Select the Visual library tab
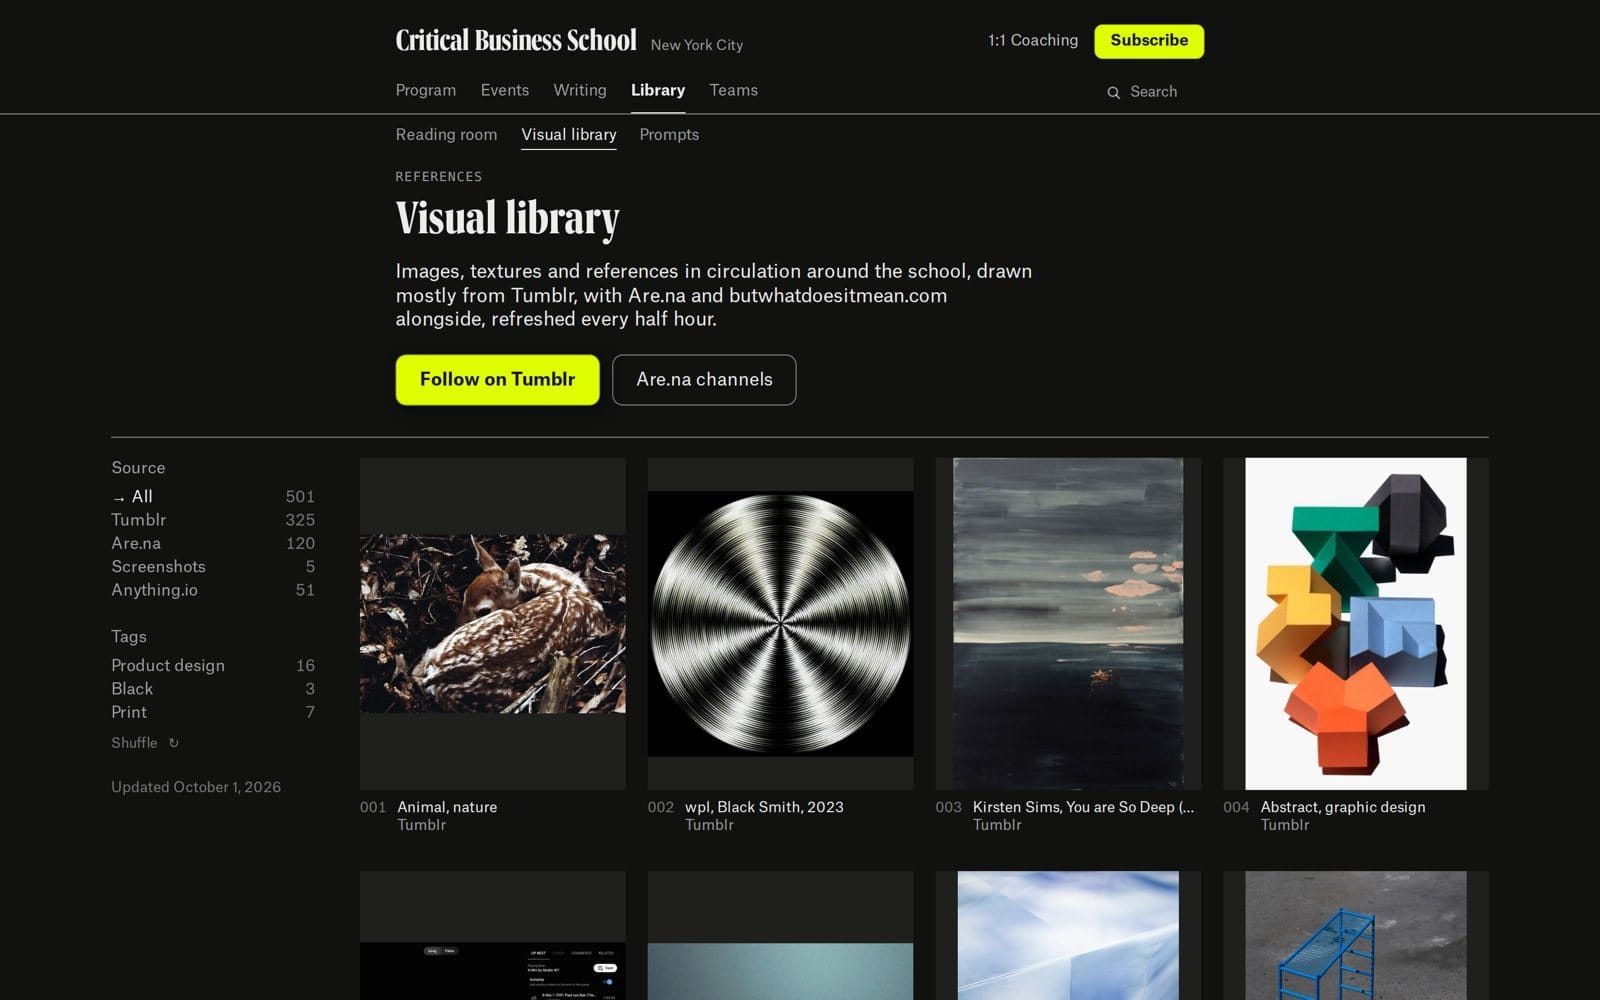The width and height of the screenshot is (1600, 1000). [569, 134]
